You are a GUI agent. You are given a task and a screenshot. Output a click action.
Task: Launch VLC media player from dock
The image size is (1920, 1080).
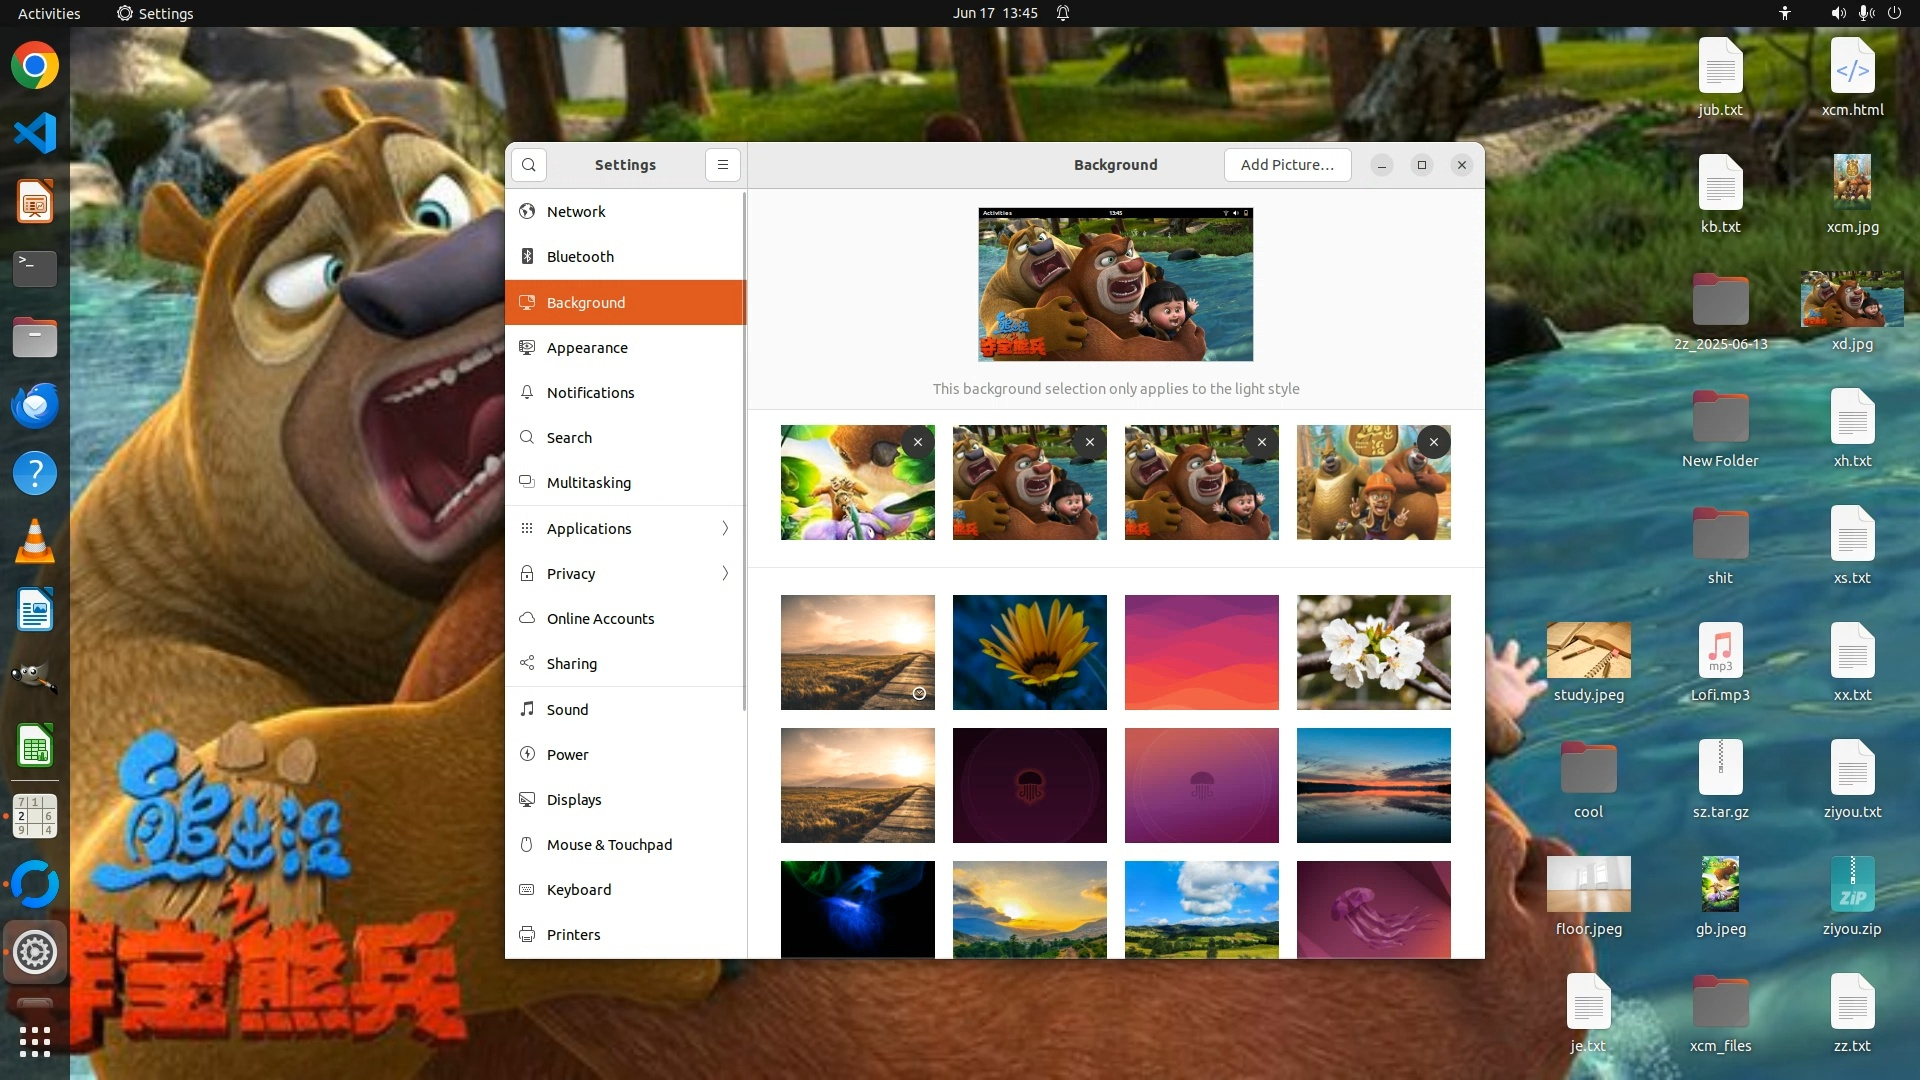pyautogui.click(x=35, y=541)
